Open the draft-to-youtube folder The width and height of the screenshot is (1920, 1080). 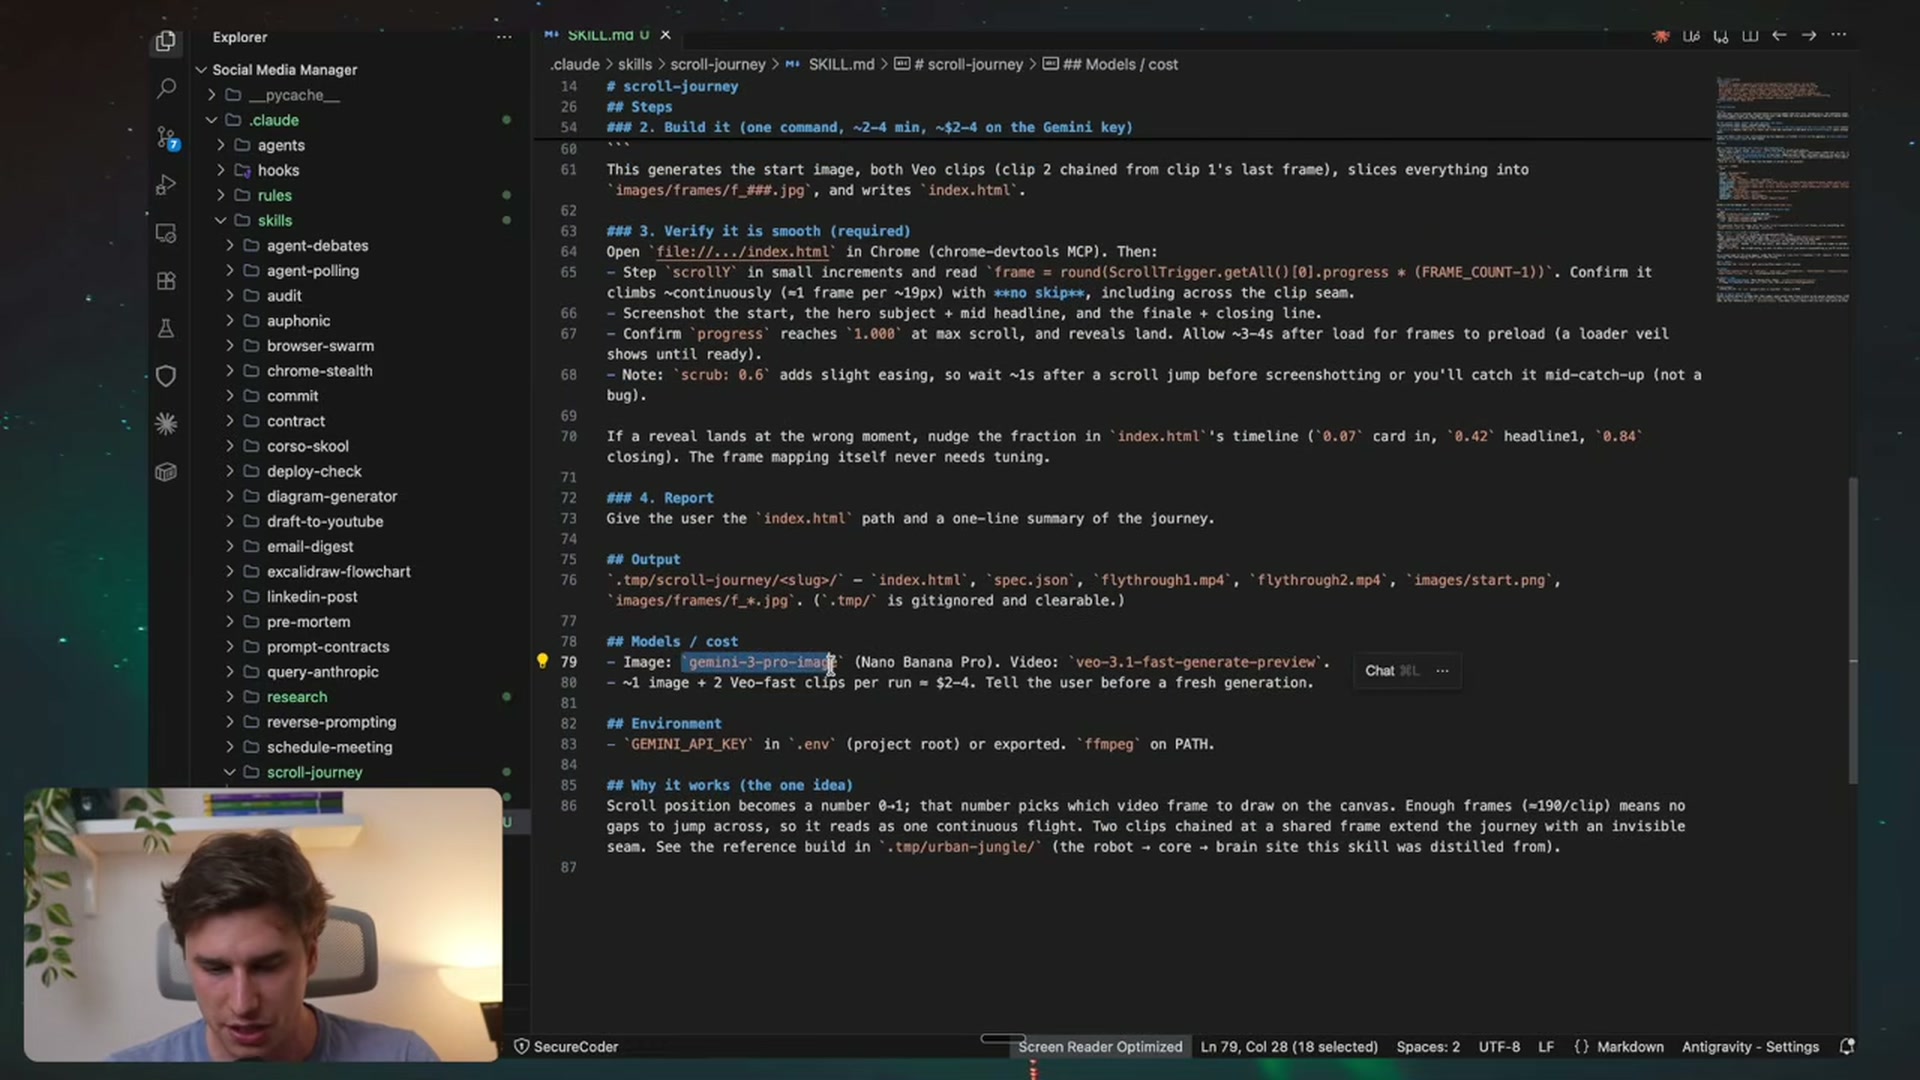click(x=325, y=521)
